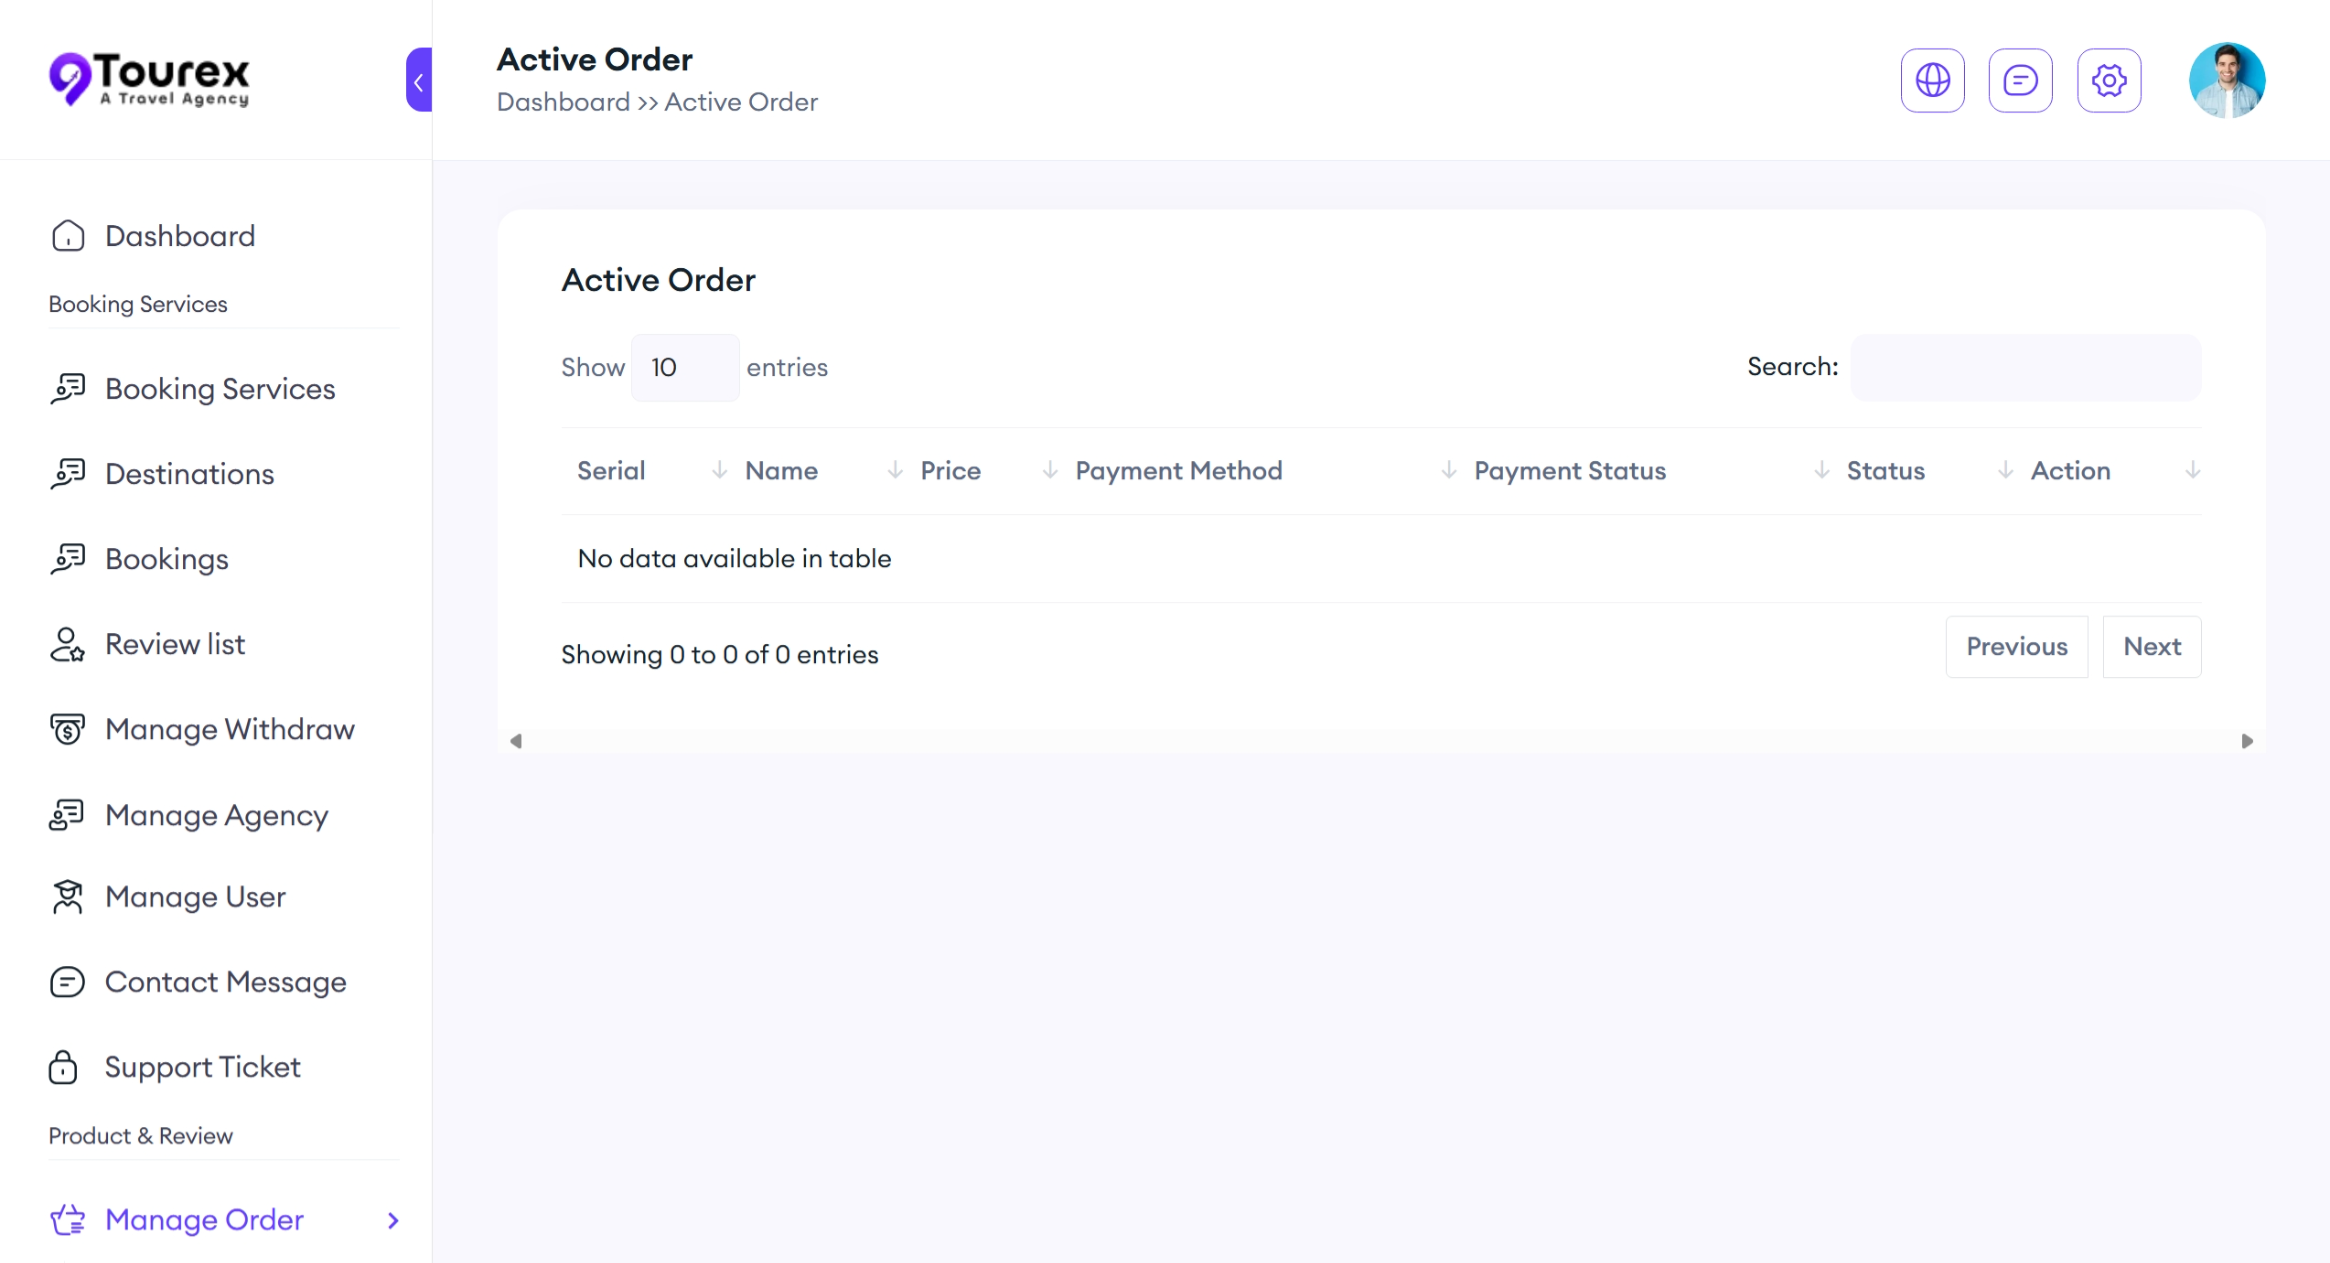Click the globe language icon in header
The width and height of the screenshot is (2330, 1263).
coord(1932,80)
